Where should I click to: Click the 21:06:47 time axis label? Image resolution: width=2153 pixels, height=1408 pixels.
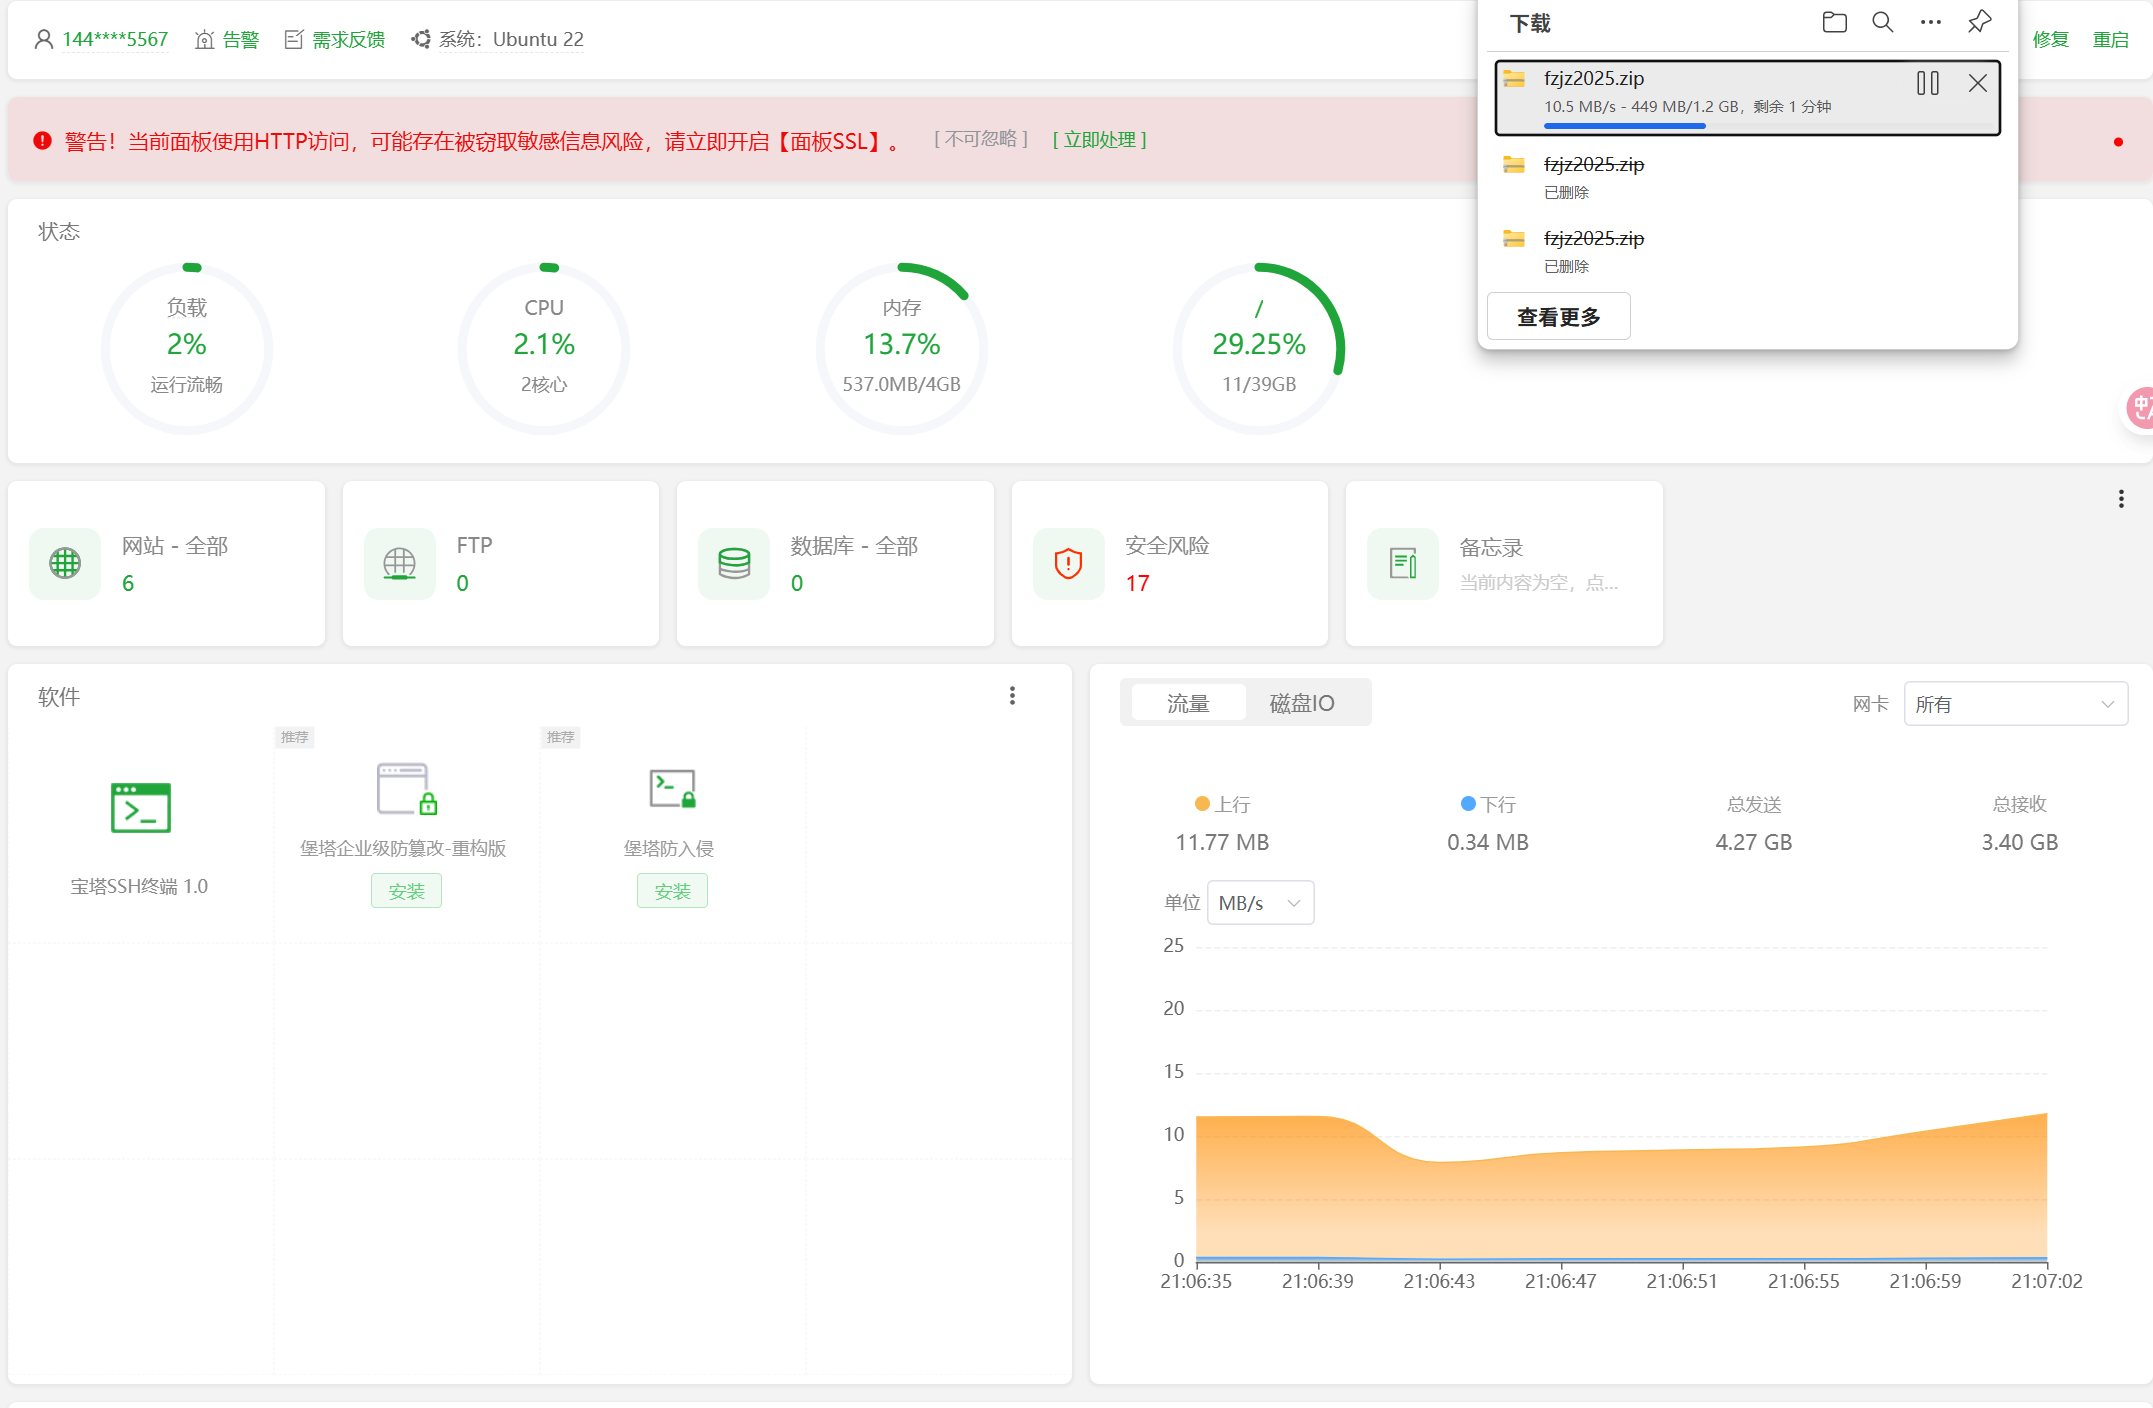coord(1560,1281)
